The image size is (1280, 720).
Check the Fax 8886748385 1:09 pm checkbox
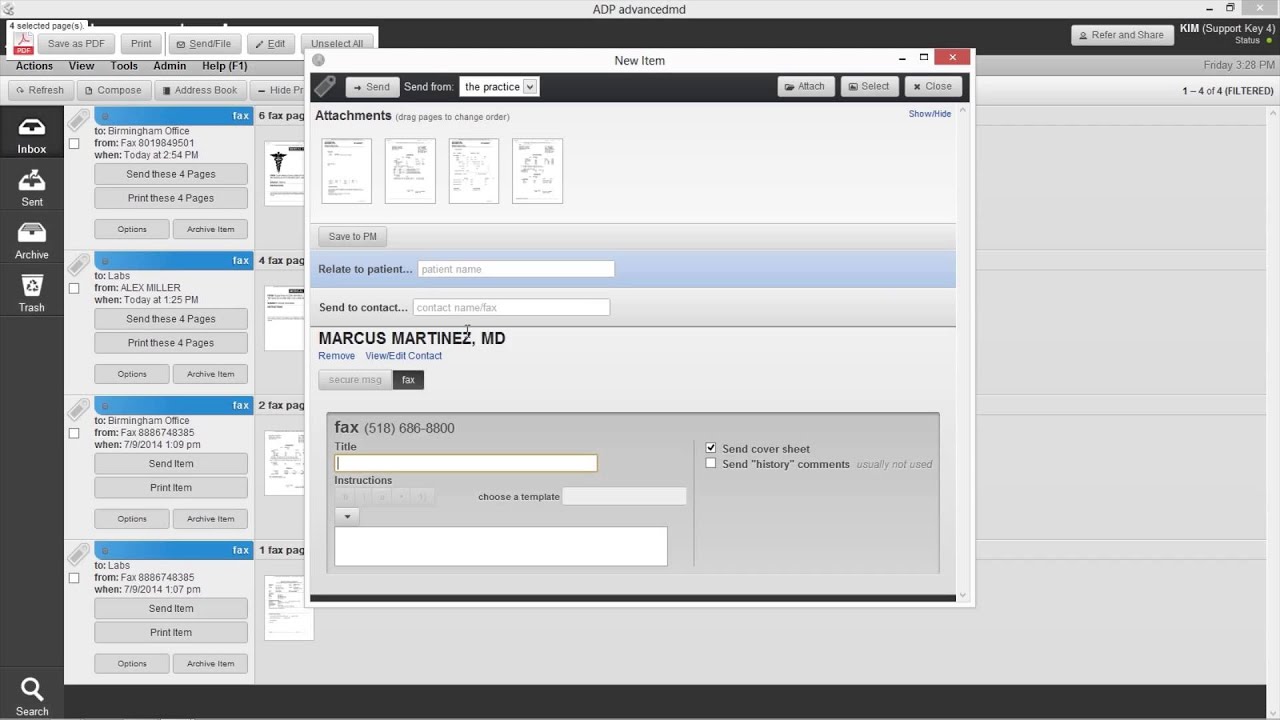tap(74, 434)
